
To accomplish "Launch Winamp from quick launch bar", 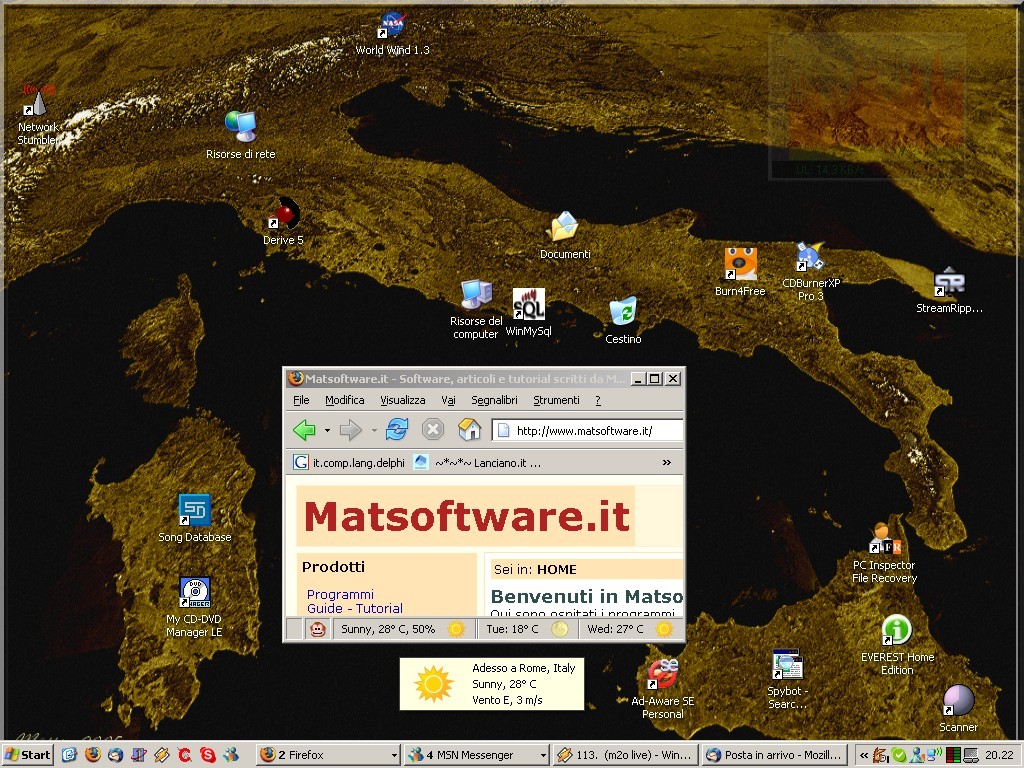I will (x=162, y=755).
